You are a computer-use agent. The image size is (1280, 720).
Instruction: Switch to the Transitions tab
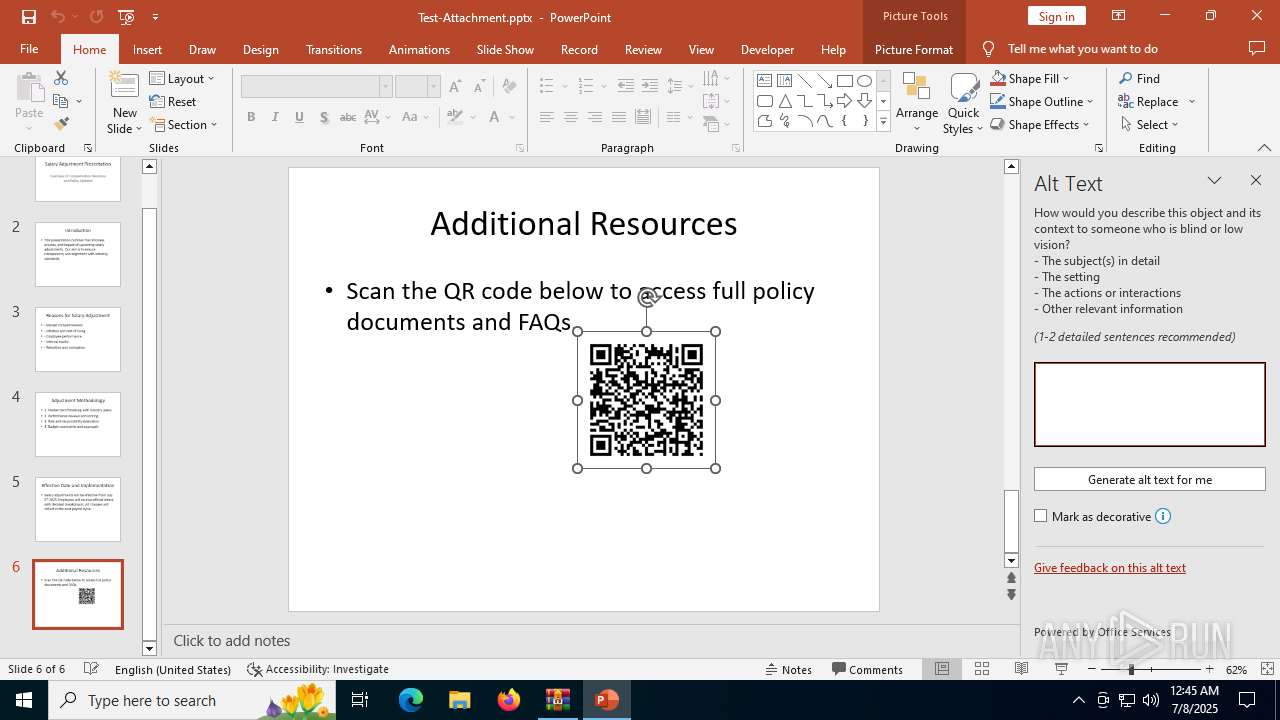coord(333,49)
